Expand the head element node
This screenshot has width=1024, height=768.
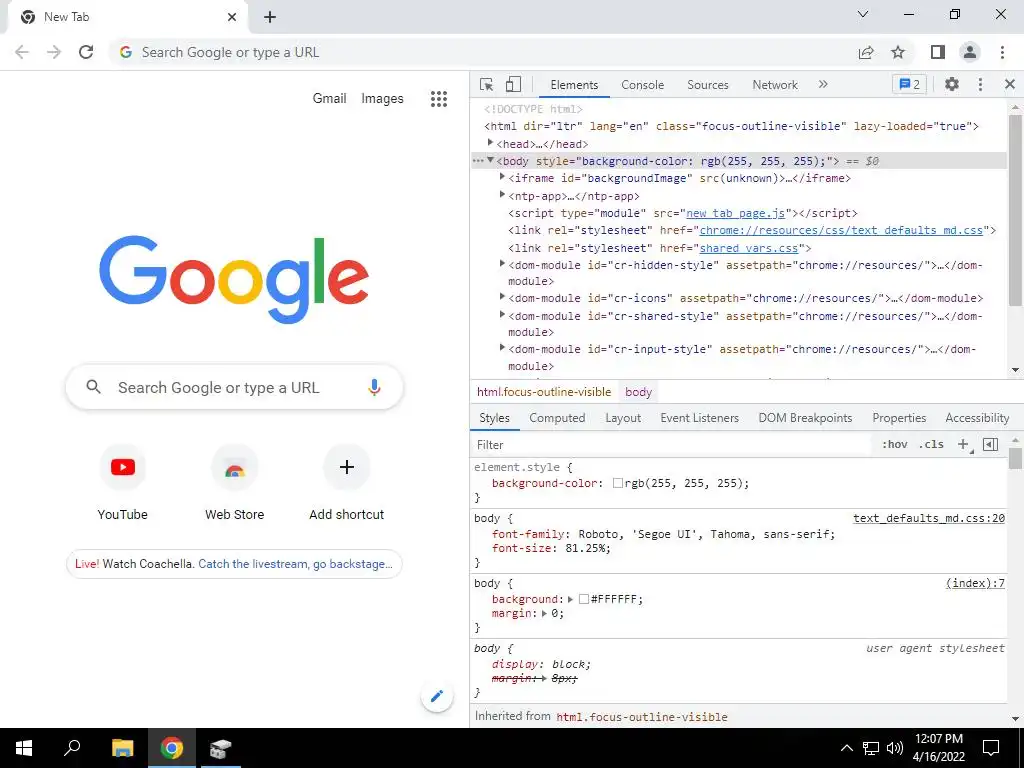[x=490, y=142]
